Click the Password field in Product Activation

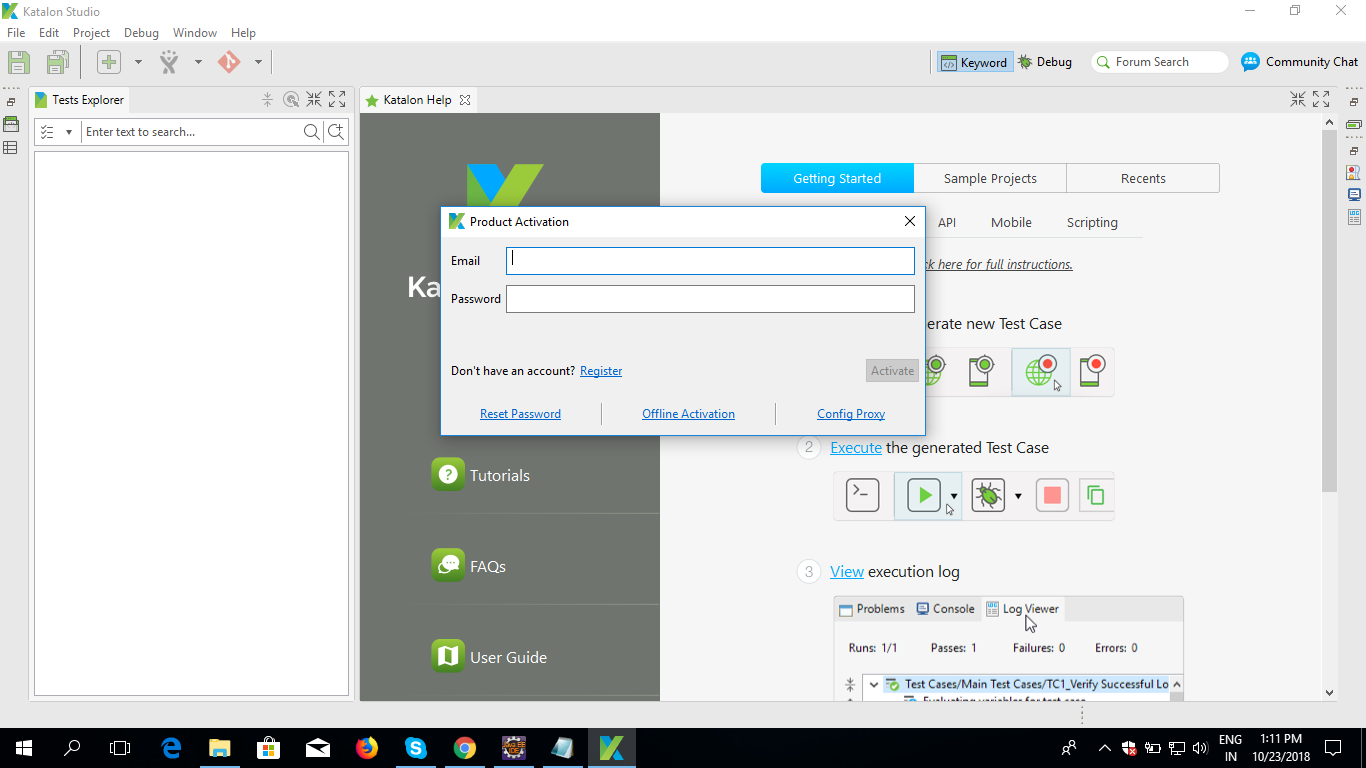pos(710,299)
